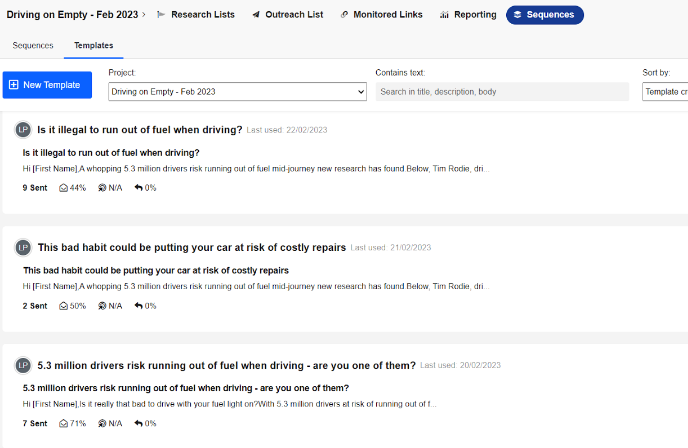Click click-rate icon in 7 Sent row
The width and height of the screenshot is (688, 448).
coord(102,423)
